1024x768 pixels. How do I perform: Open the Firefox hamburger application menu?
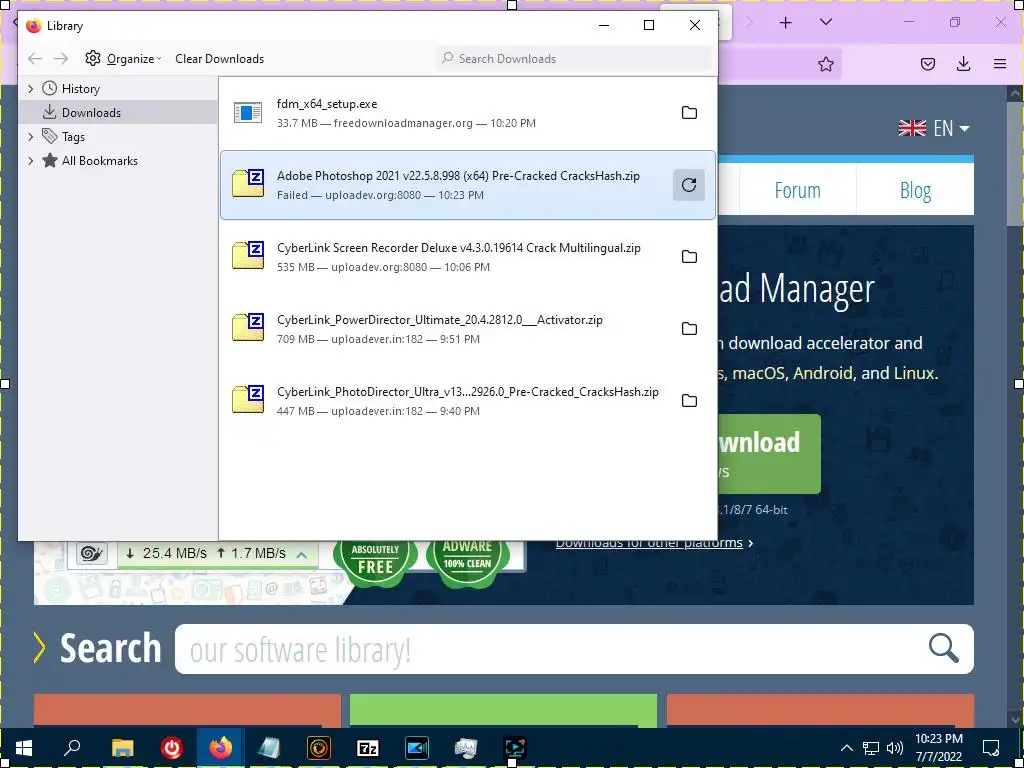(x=1000, y=64)
